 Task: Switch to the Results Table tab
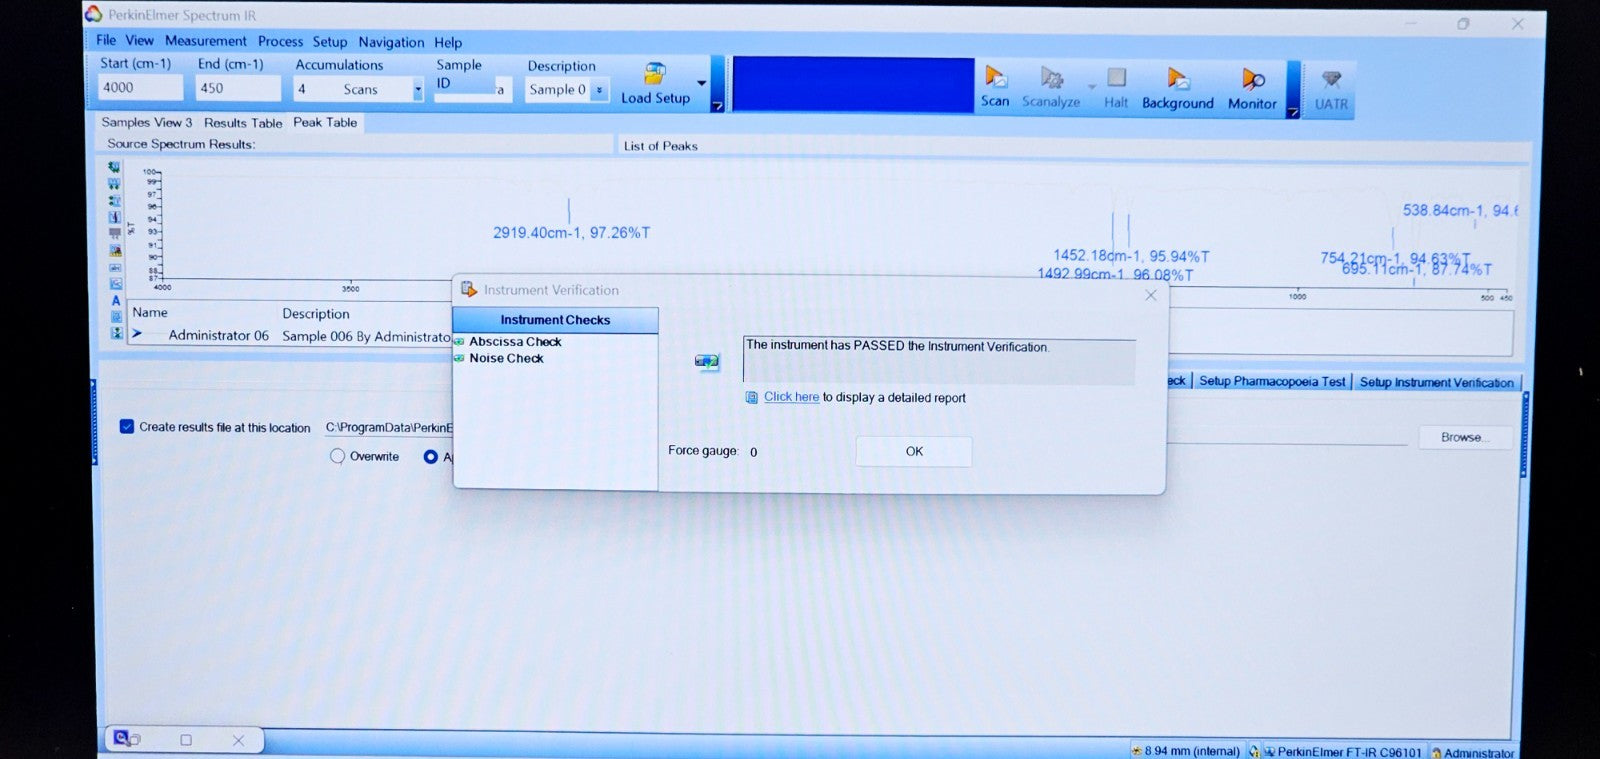(243, 123)
